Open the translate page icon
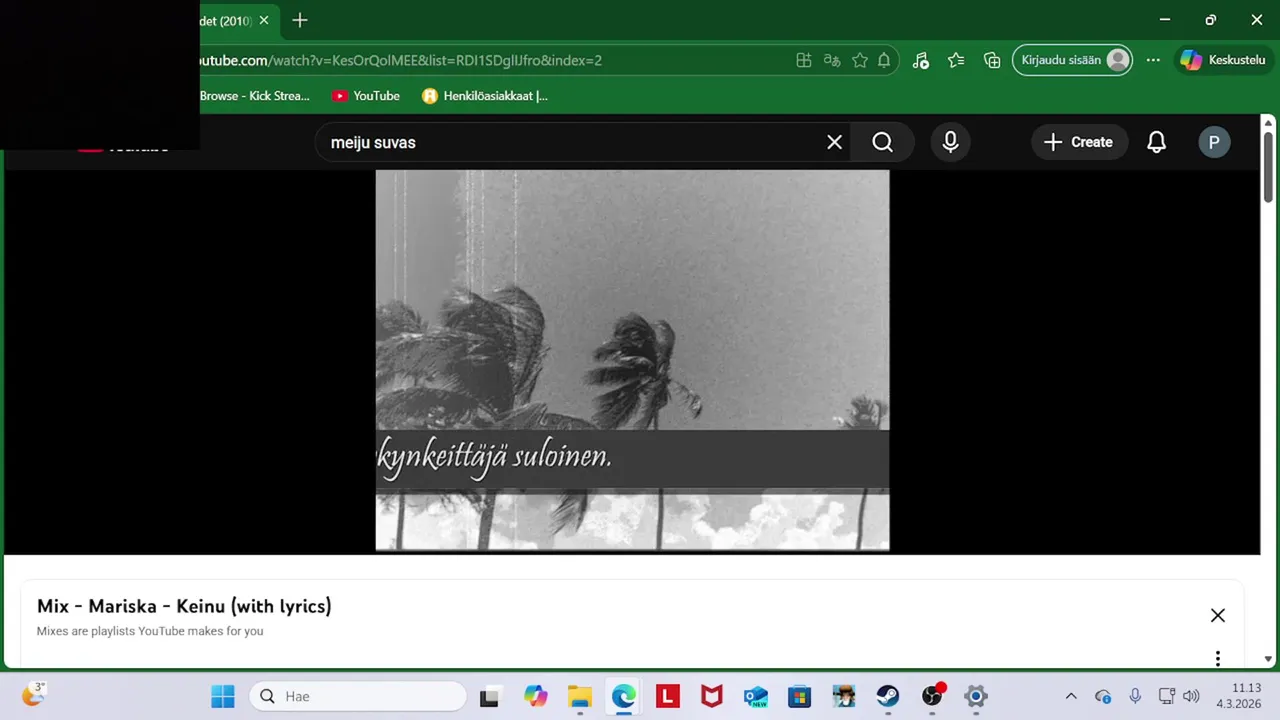This screenshot has width=1280, height=720. 832,60
